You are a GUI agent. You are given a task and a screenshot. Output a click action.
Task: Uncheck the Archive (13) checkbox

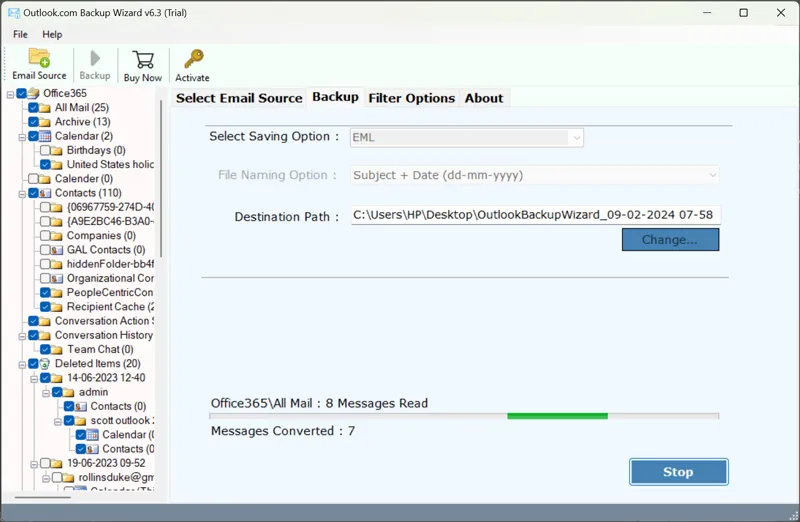(33, 122)
